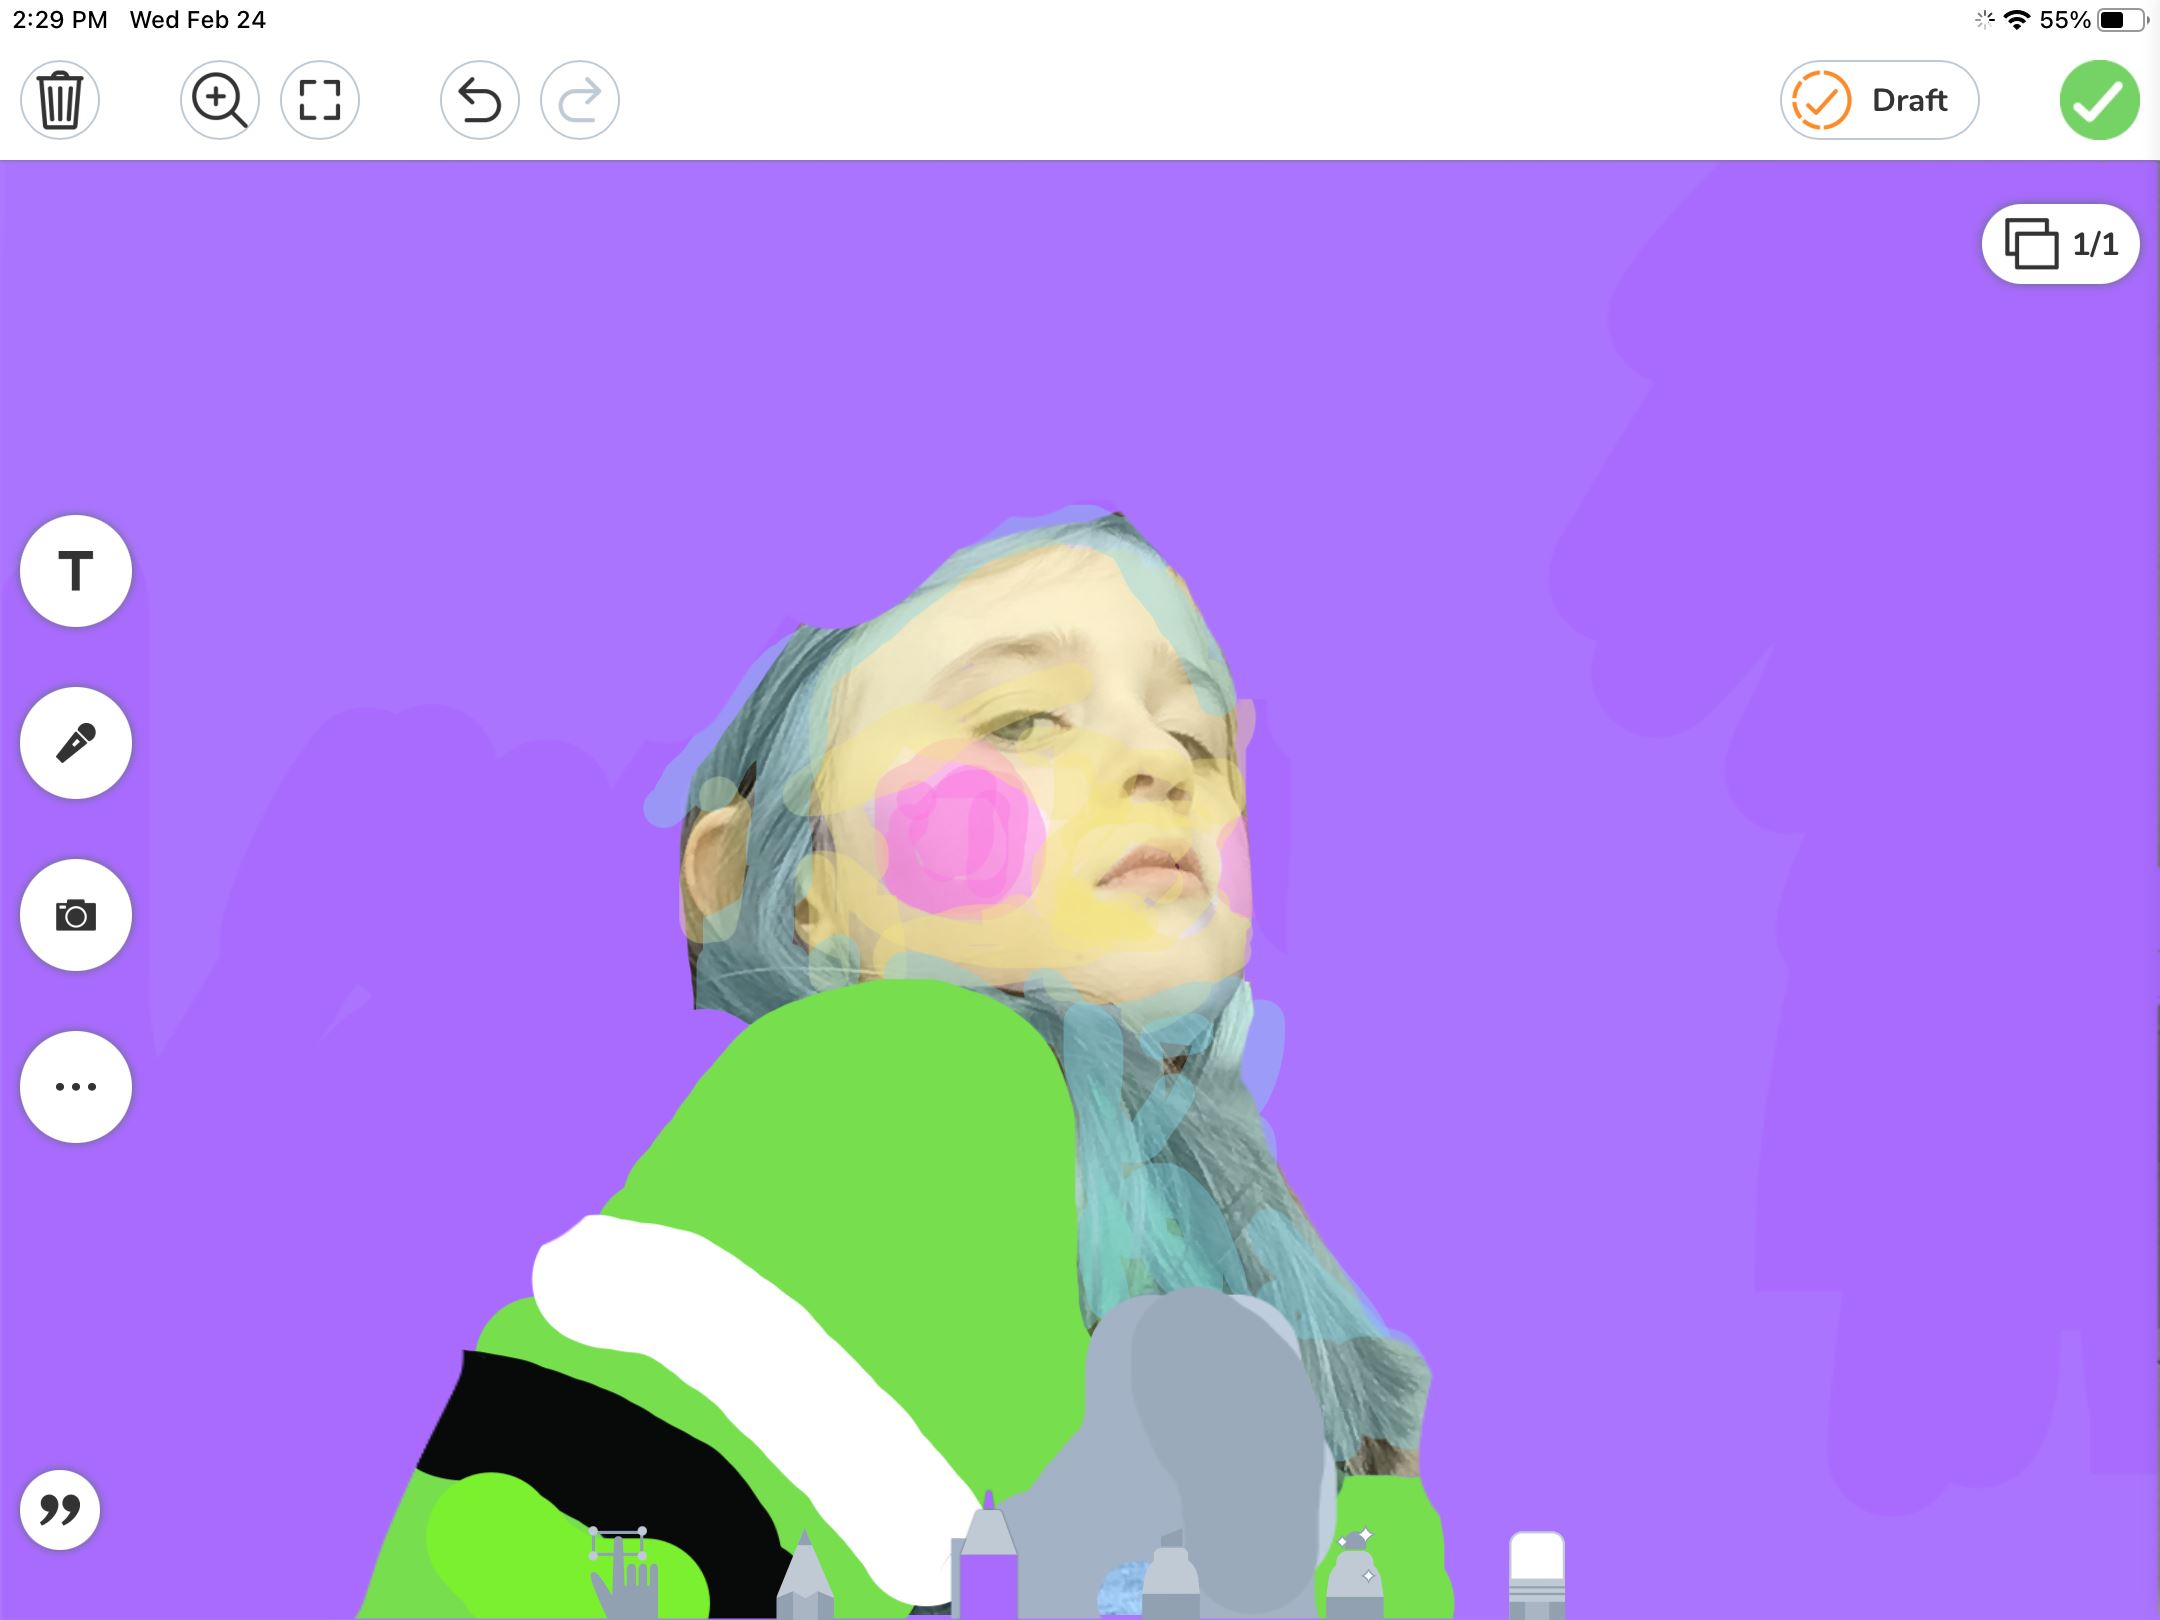Open more tools three-dots menu

click(76, 1087)
